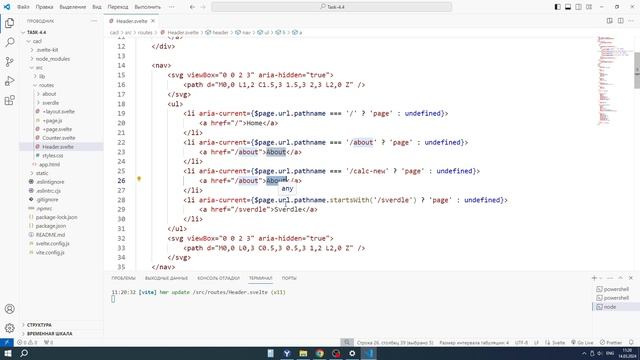Toggle the primary sidebar layout icon
The width and height of the screenshot is (640, 360).
558,7
